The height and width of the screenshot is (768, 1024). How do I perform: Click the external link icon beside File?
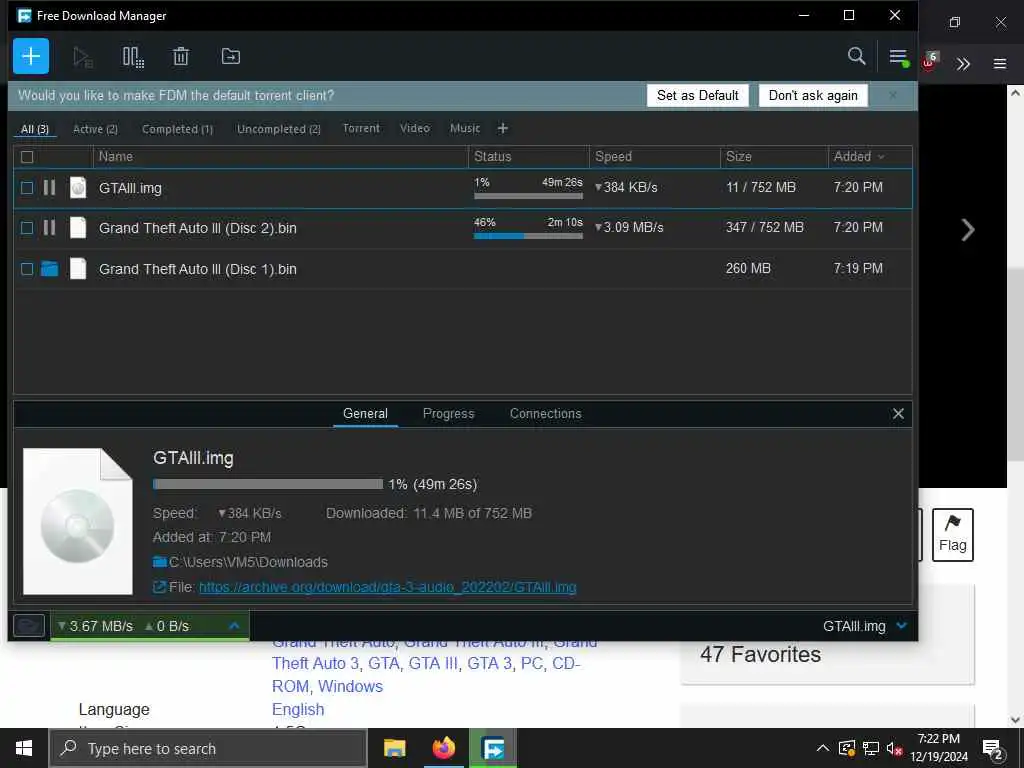click(159, 587)
